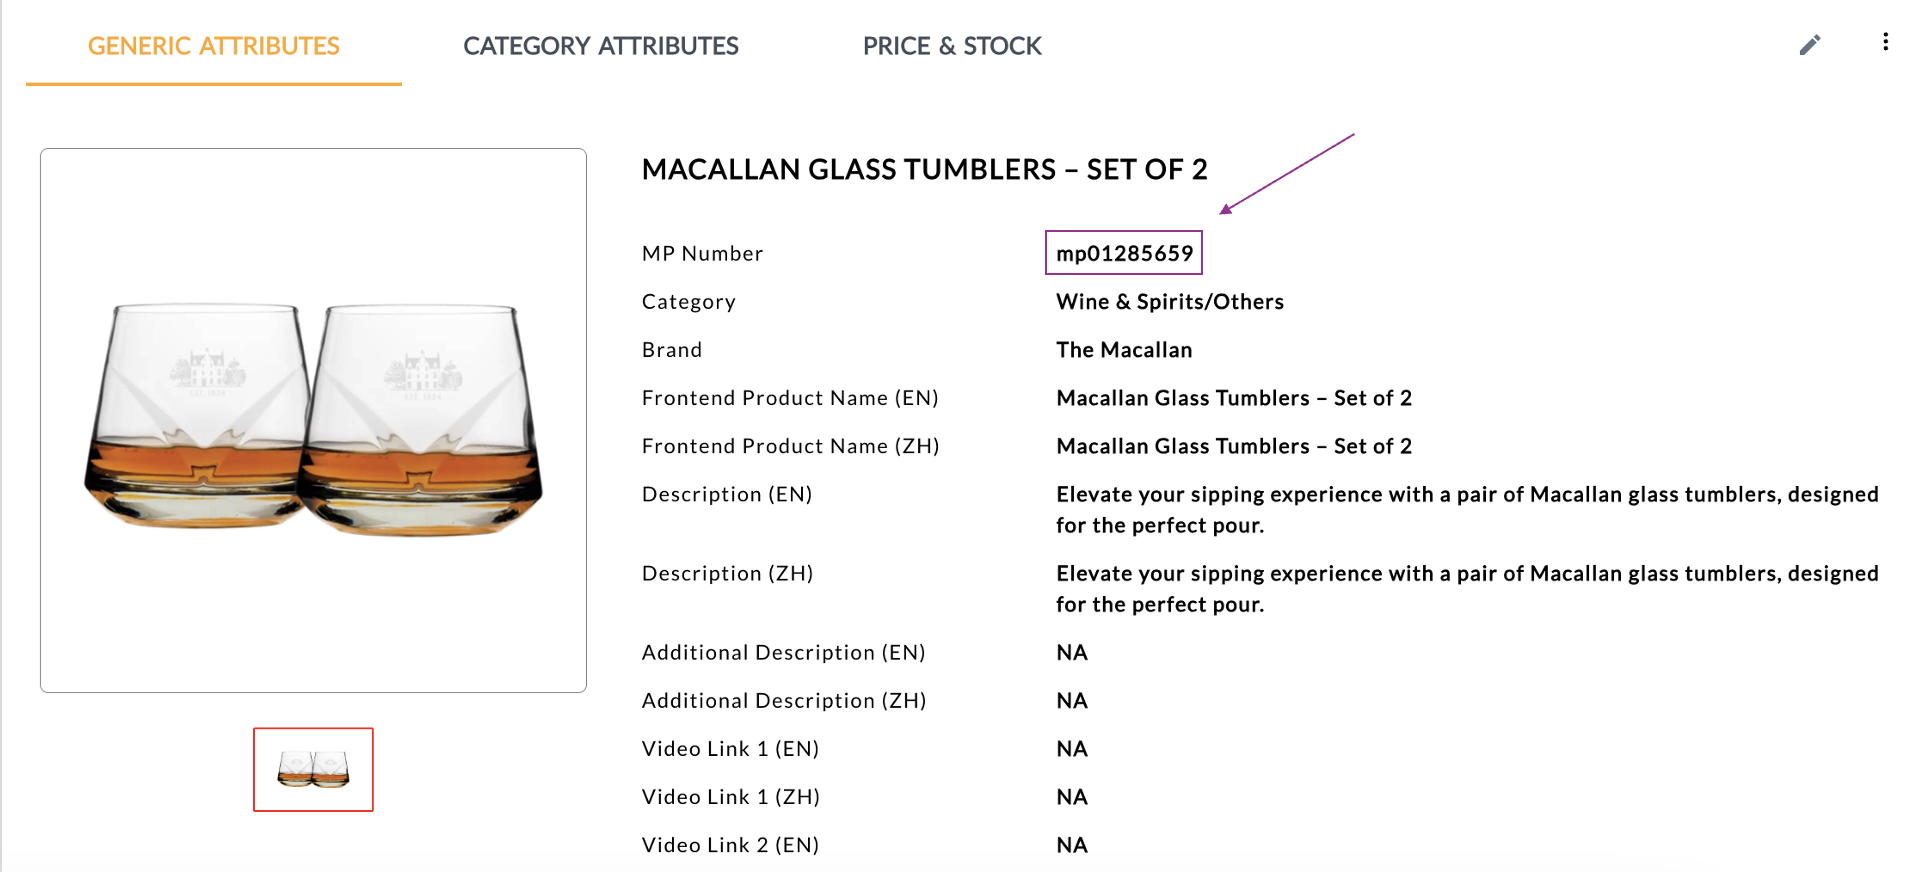Click the Video Link 2 (EN) label
1920x872 pixels.
(x=730, y=845)
